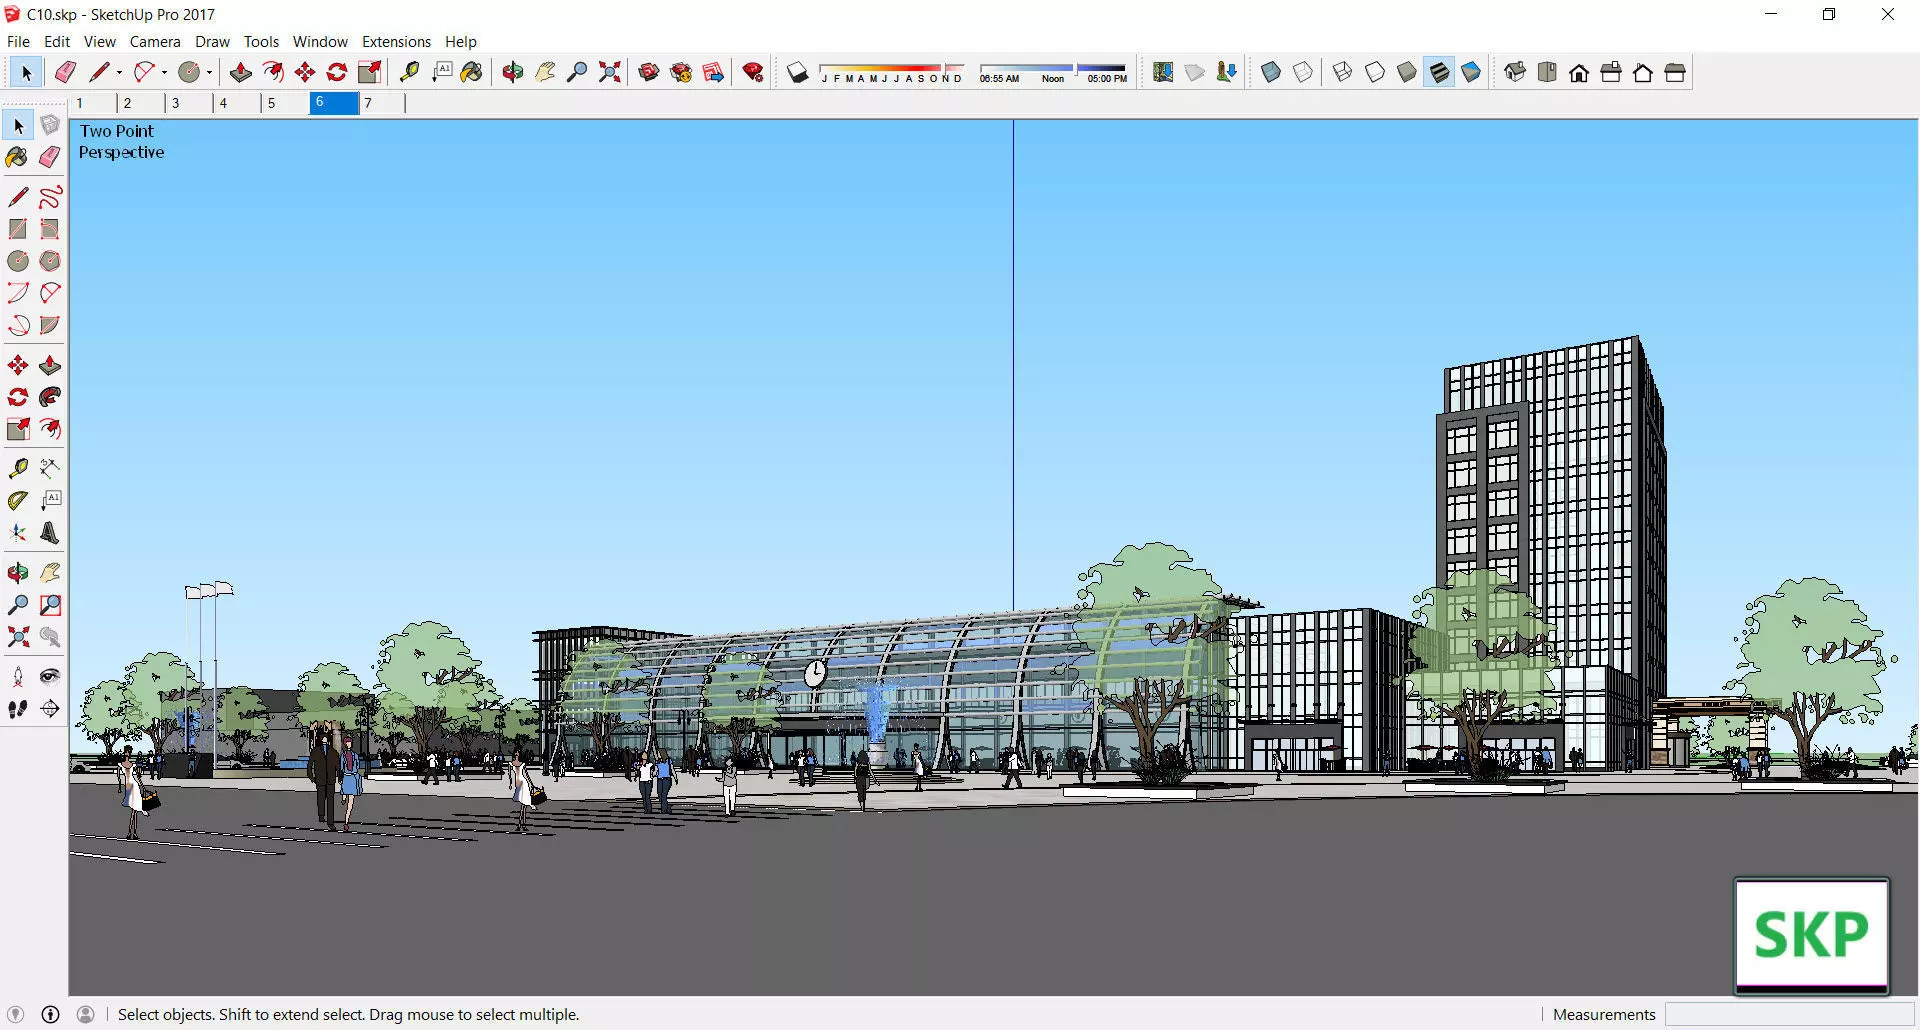
Task: Select the Section Plane tool in side toolbar
Action: pos(50,709)
